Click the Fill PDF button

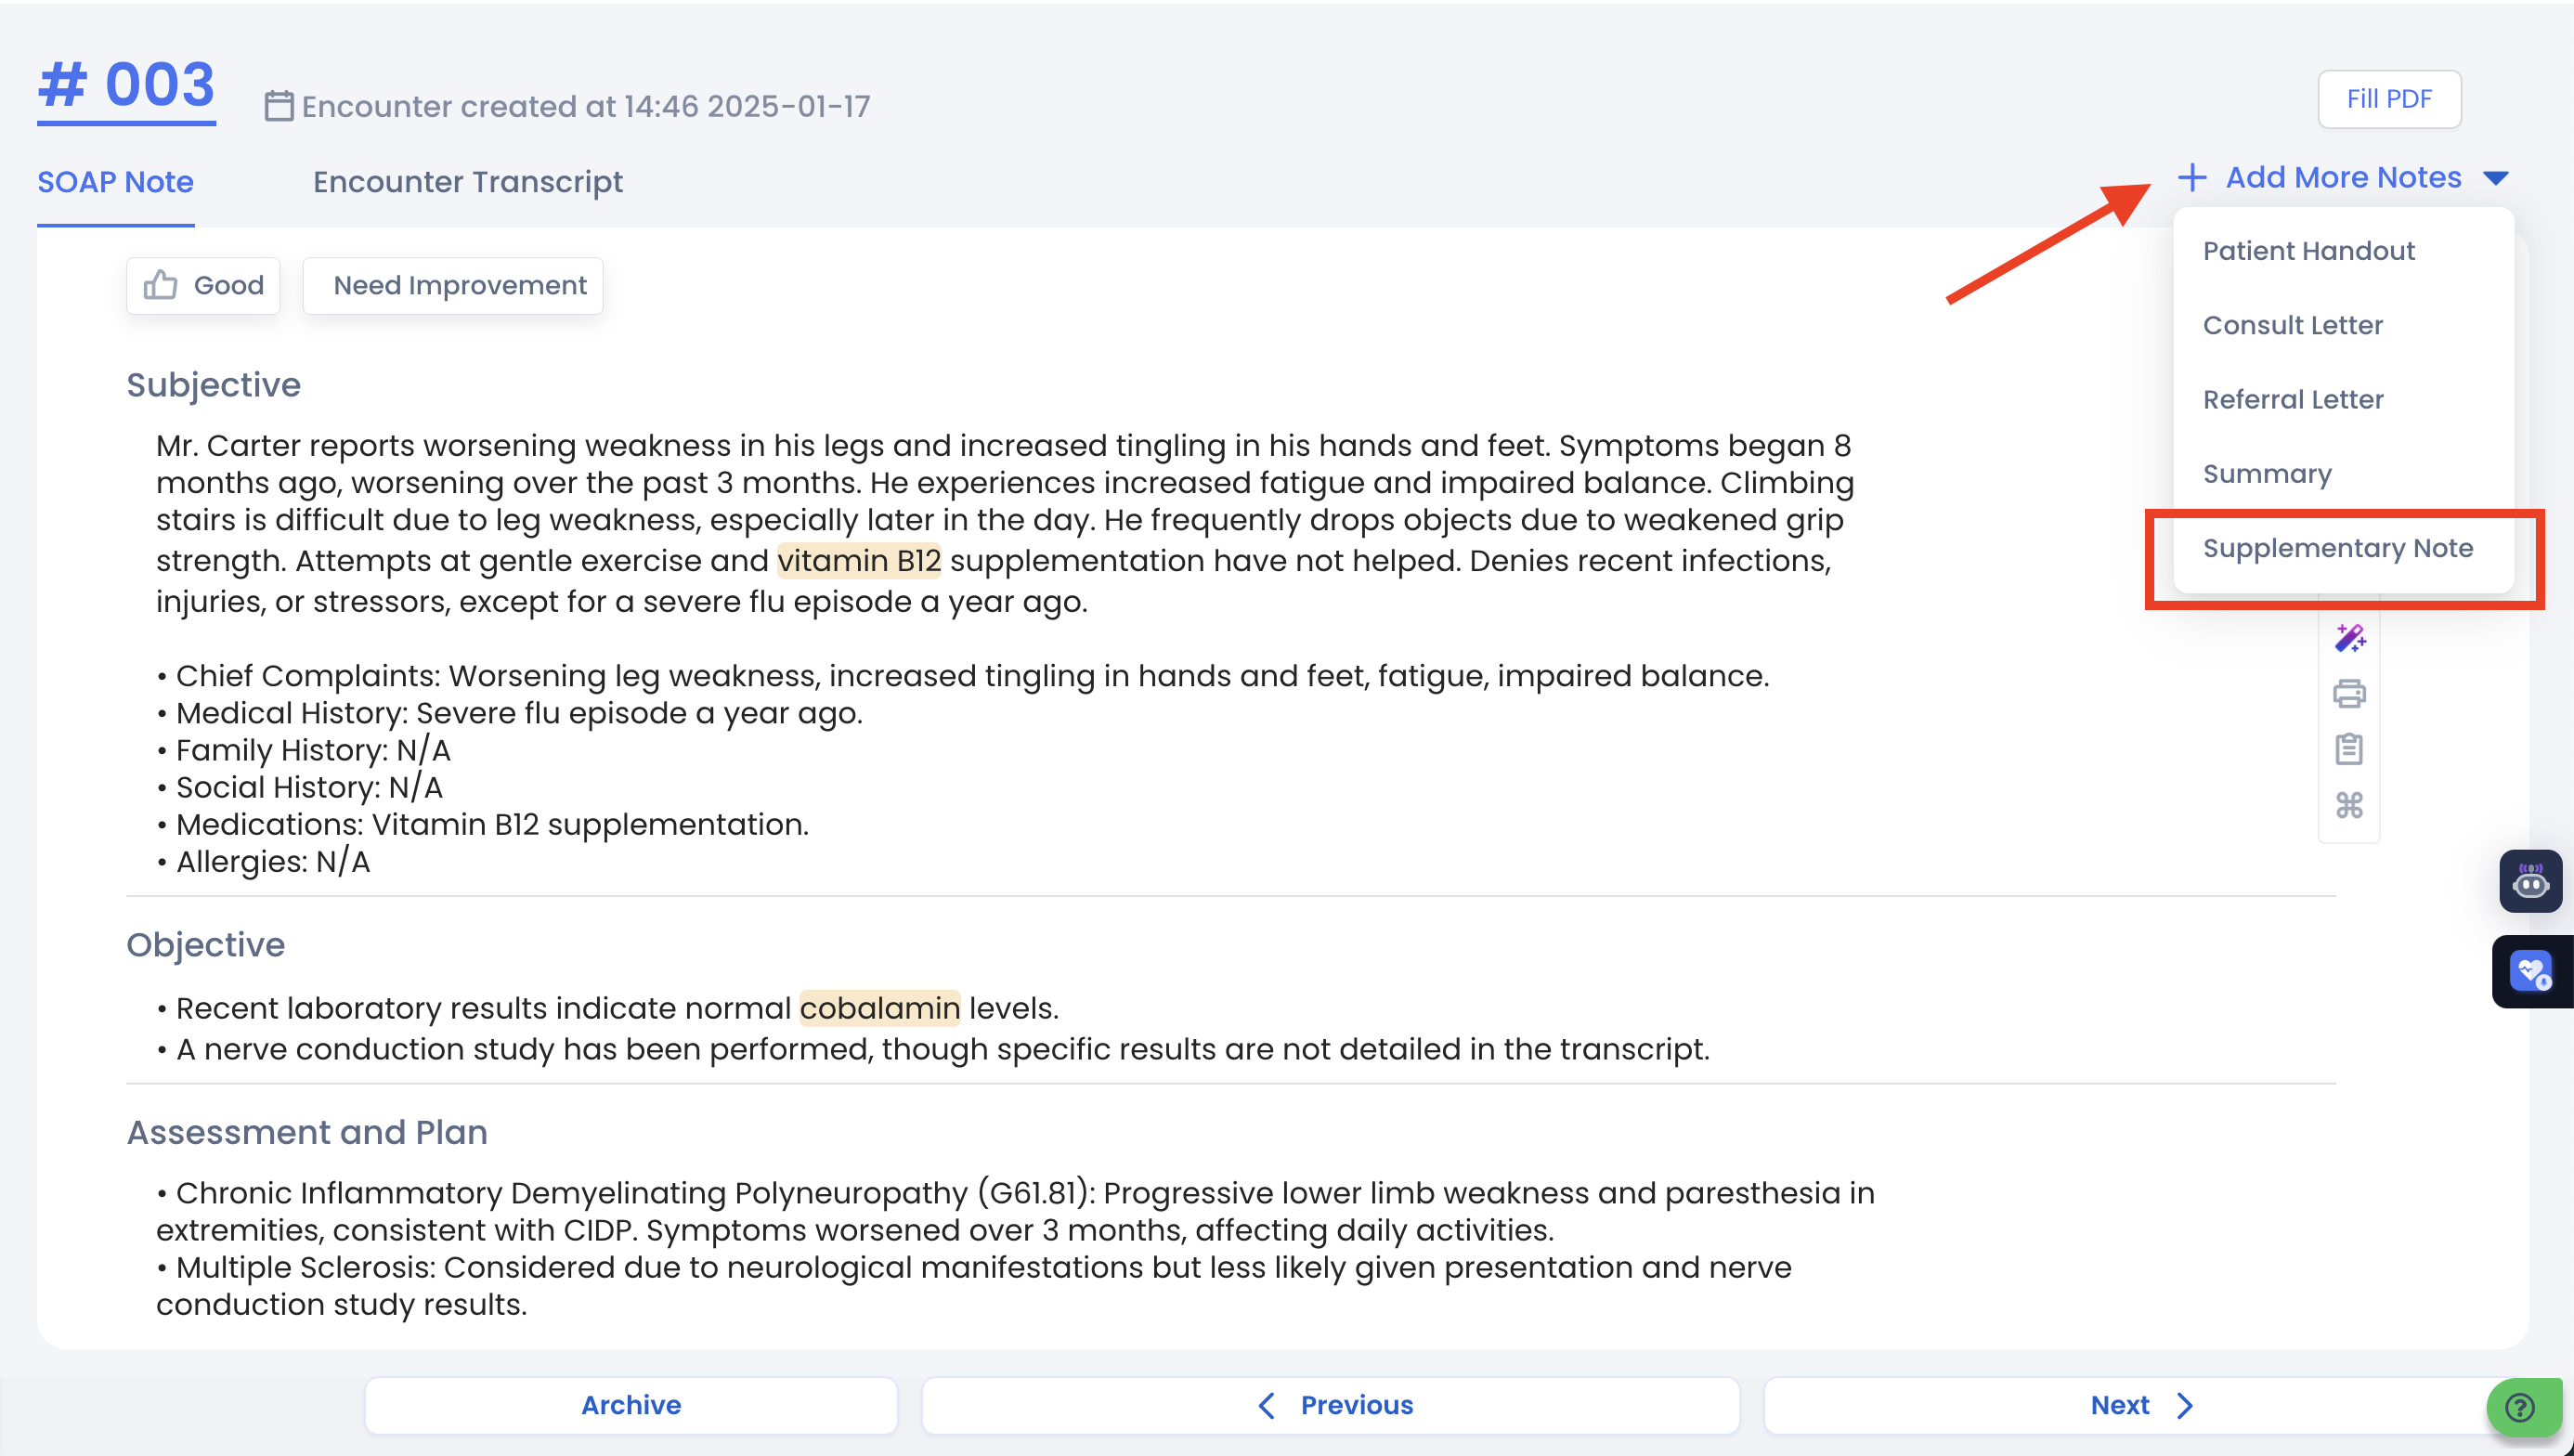pos(2388,99)
